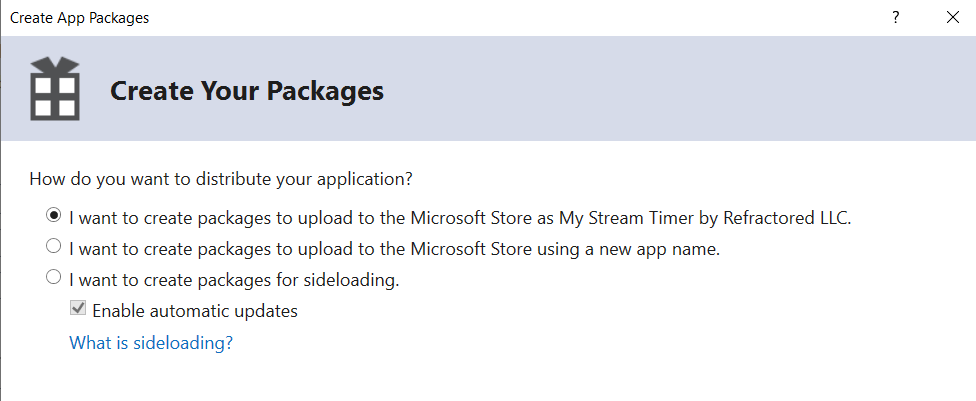Click the label text mentioning Refractored LLC
The image size is (976, 401).
pyautogui.click(x=460, y=218)
